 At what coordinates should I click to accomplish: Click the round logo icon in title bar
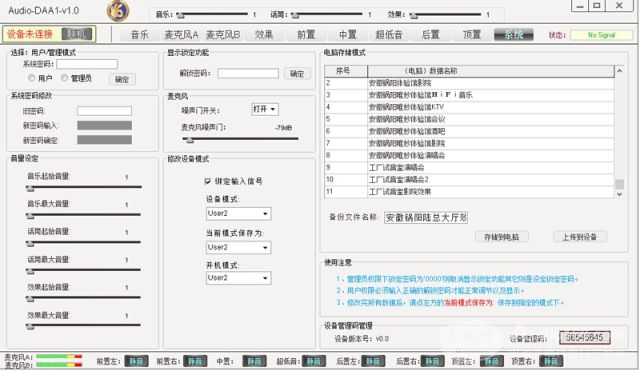tap(118, 11)
